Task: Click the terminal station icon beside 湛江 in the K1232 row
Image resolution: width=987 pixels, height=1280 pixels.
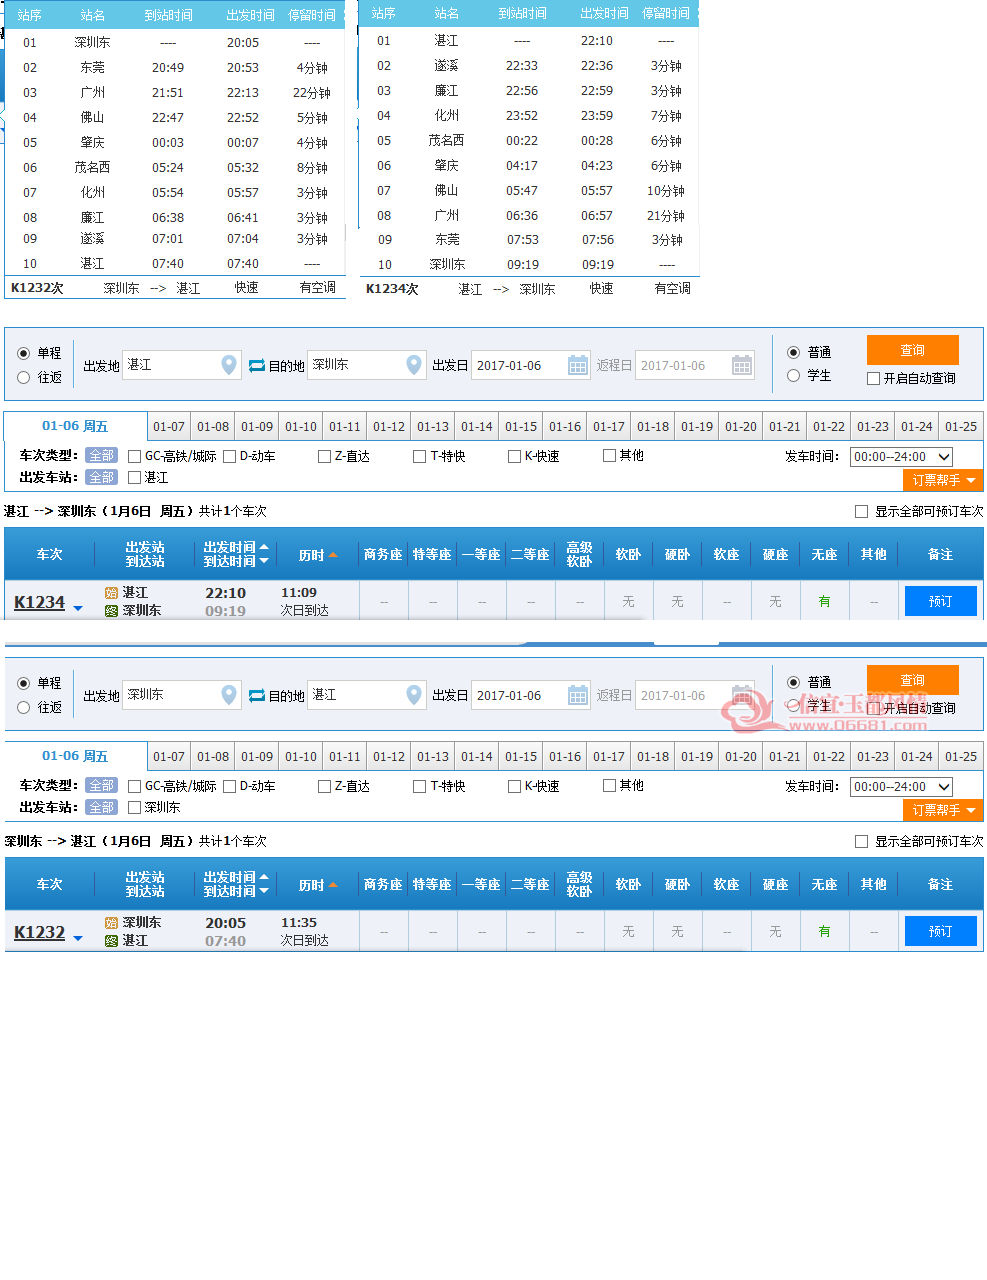Action: click(111, 941)
